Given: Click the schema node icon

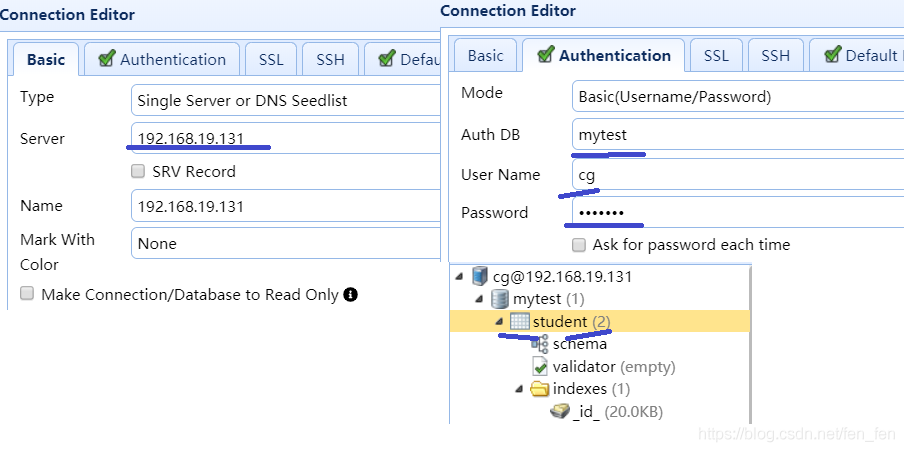Looking at the screenshot, I should click(540, 344).
